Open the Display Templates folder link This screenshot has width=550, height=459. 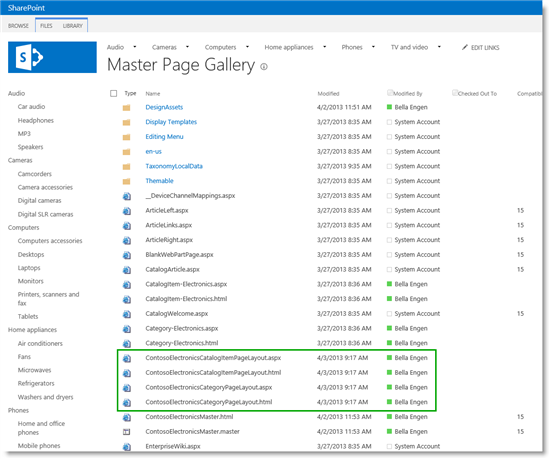[171, 122]
